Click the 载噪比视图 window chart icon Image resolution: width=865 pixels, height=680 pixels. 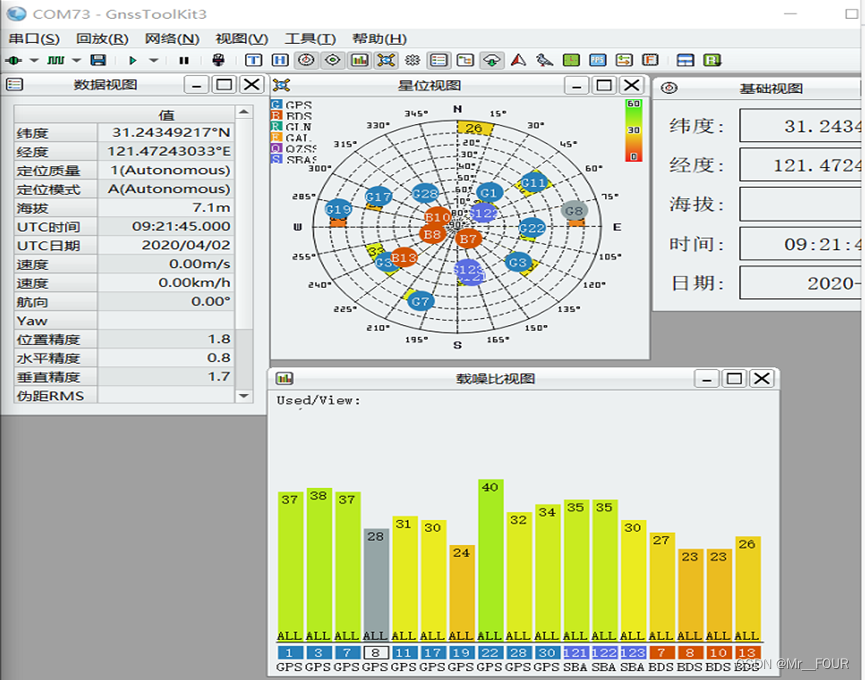284,378
